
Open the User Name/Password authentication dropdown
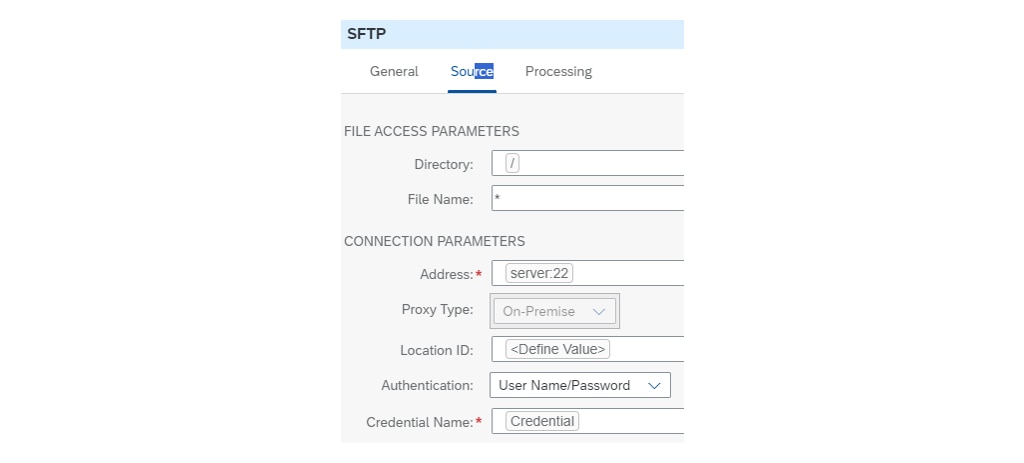pos(579,386)
